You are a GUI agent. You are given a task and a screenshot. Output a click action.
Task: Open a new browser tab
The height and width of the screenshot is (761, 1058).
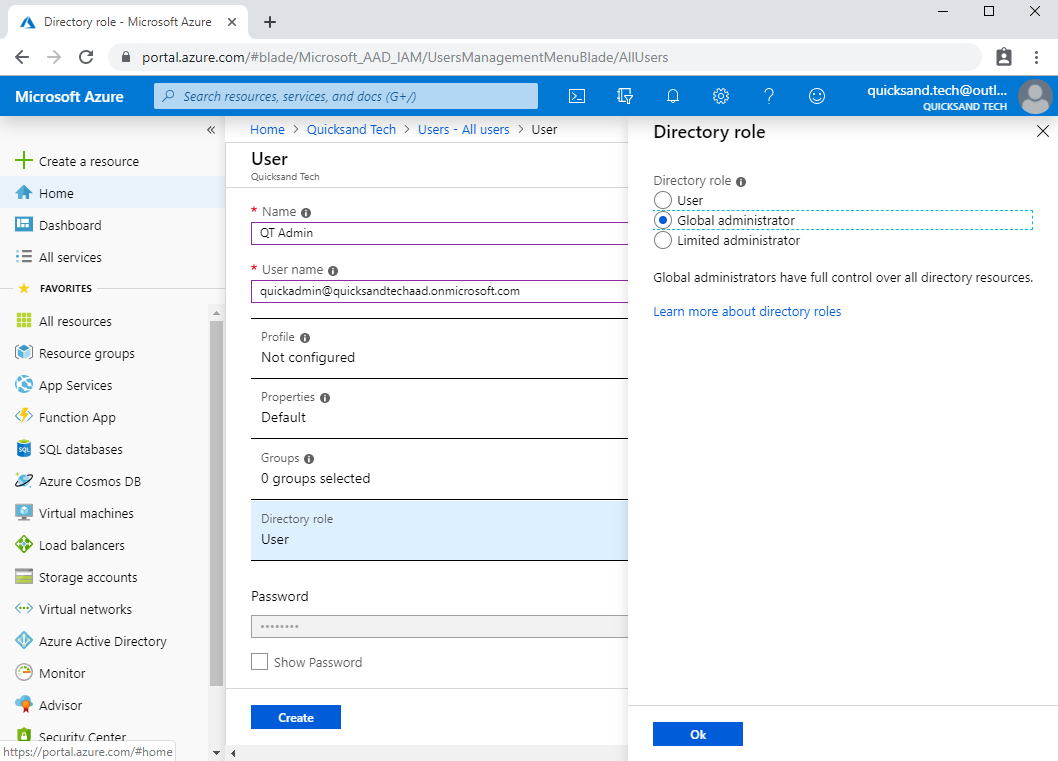[270, 22]
